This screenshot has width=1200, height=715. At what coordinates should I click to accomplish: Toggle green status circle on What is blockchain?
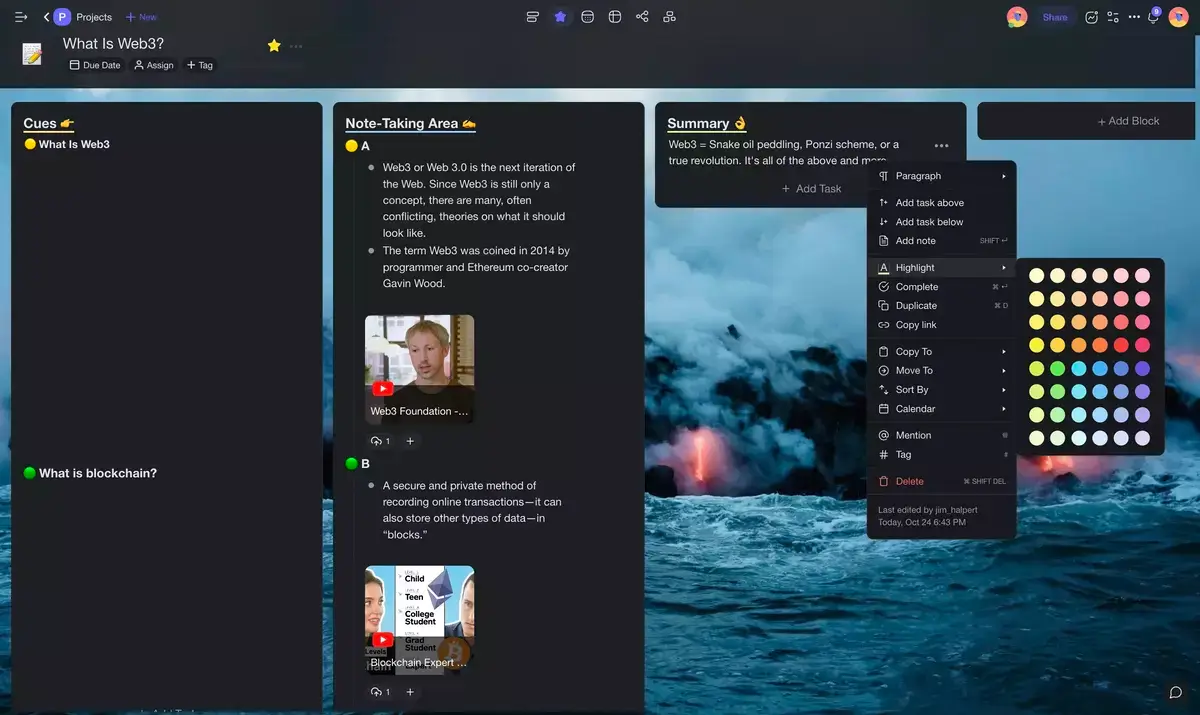[30, 473]
